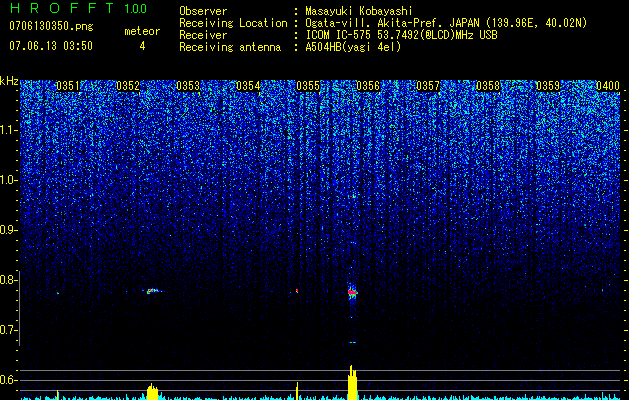629x400 pixels.
Task: Click the yellow power bar below 0352 echo
Action: [152, 392]
